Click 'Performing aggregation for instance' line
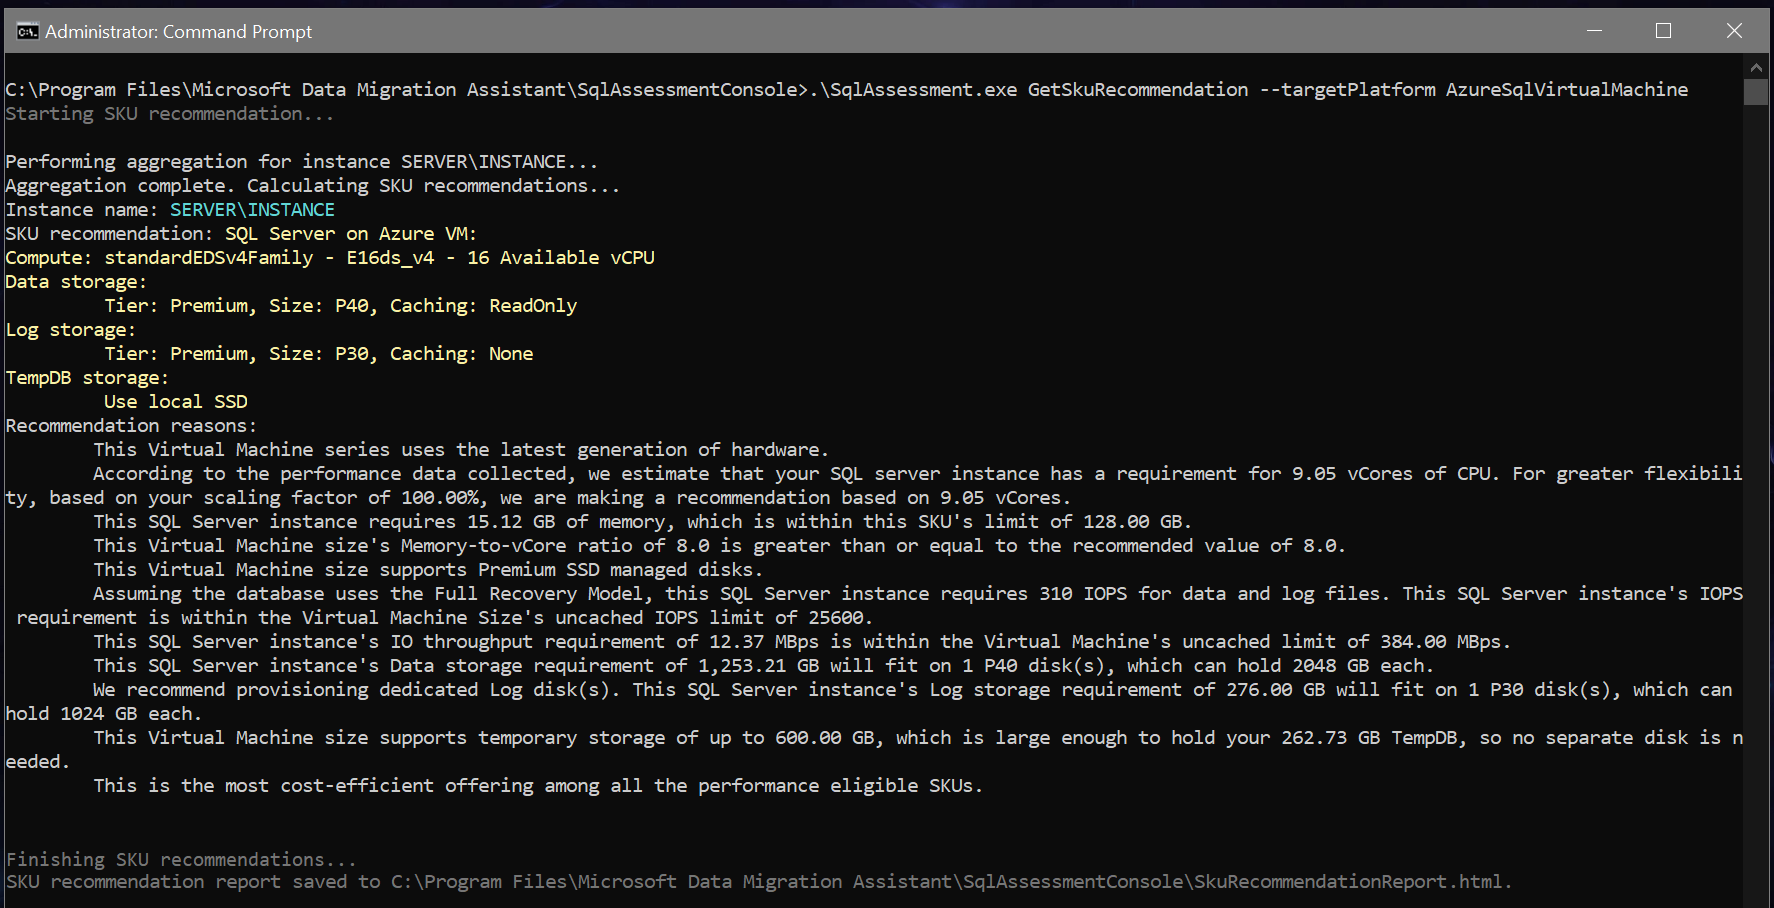This screenshot has width=1774, height=908. 302,162
